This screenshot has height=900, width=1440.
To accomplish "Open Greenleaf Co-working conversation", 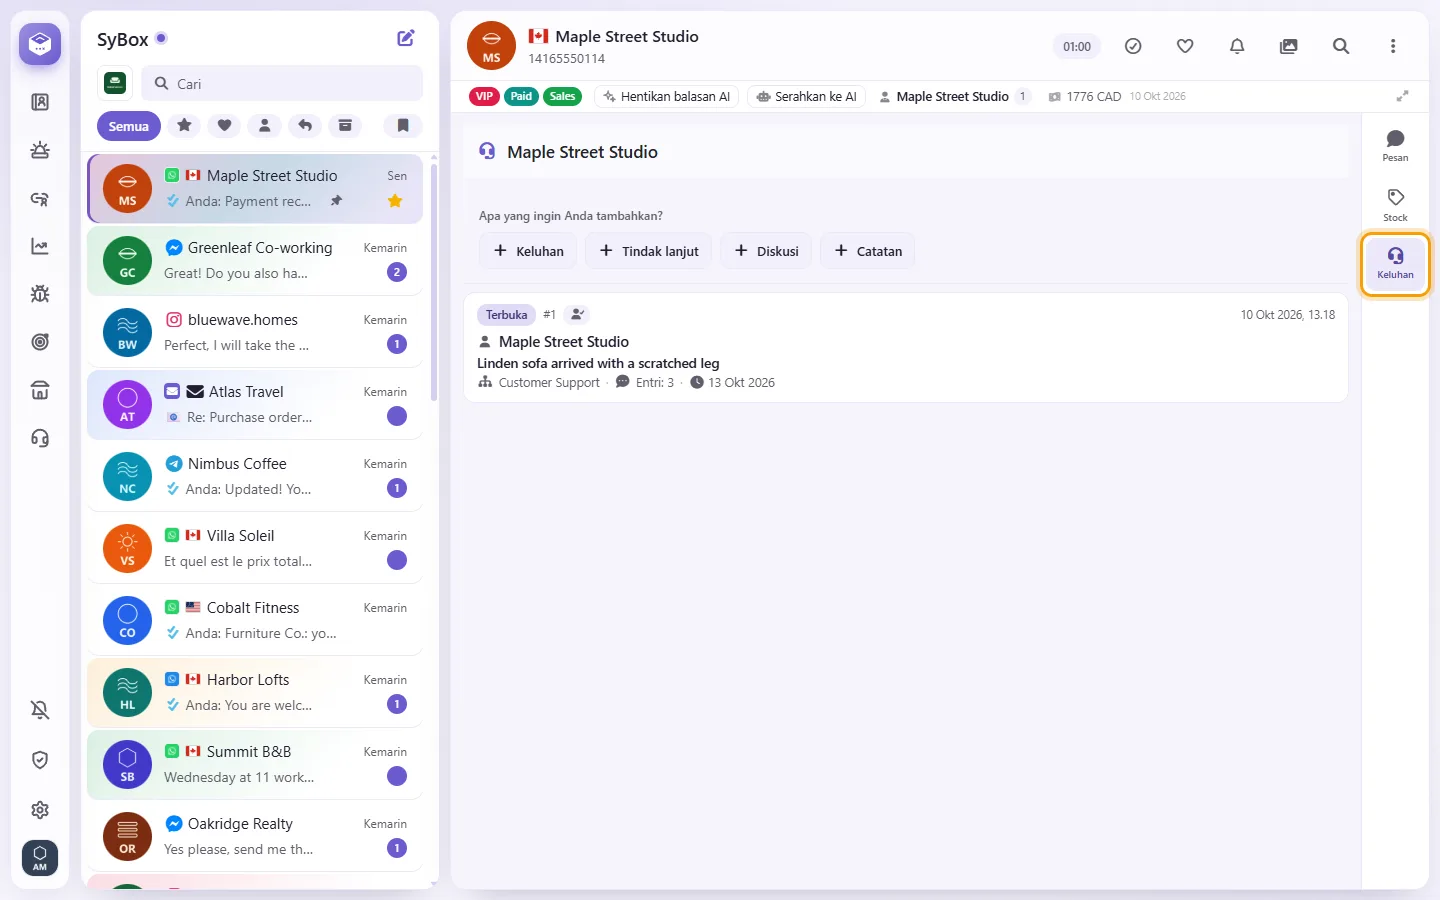I will click(x=255, y=260).
